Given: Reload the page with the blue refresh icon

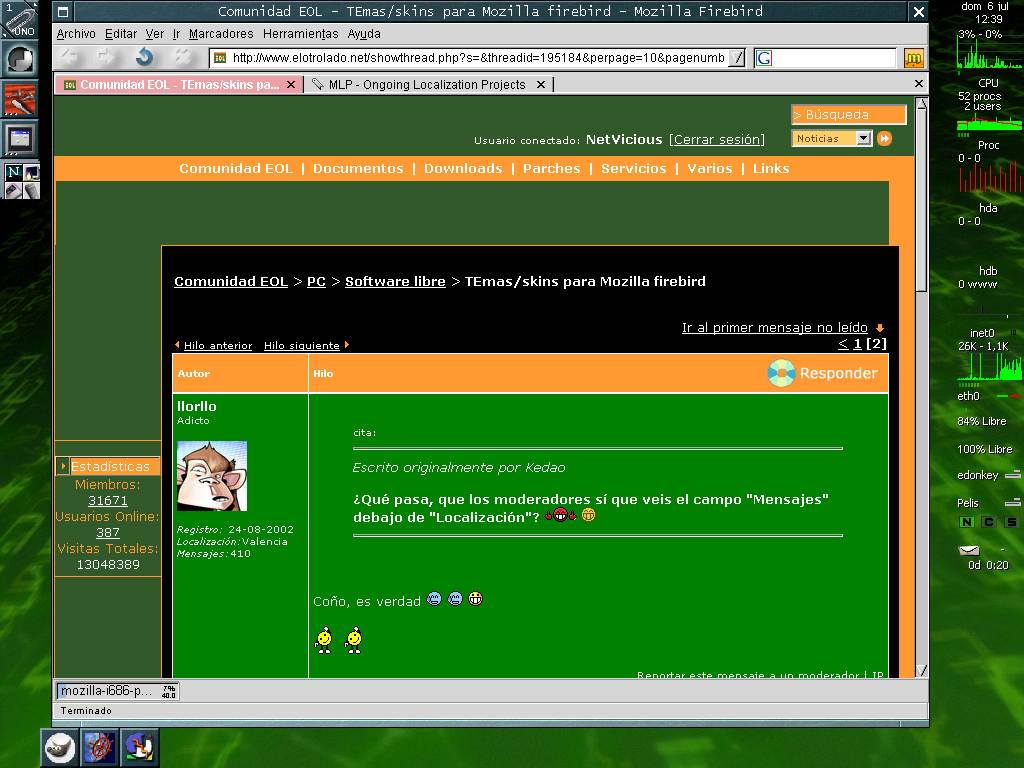Looking at the screenshot, I should 144,57.
